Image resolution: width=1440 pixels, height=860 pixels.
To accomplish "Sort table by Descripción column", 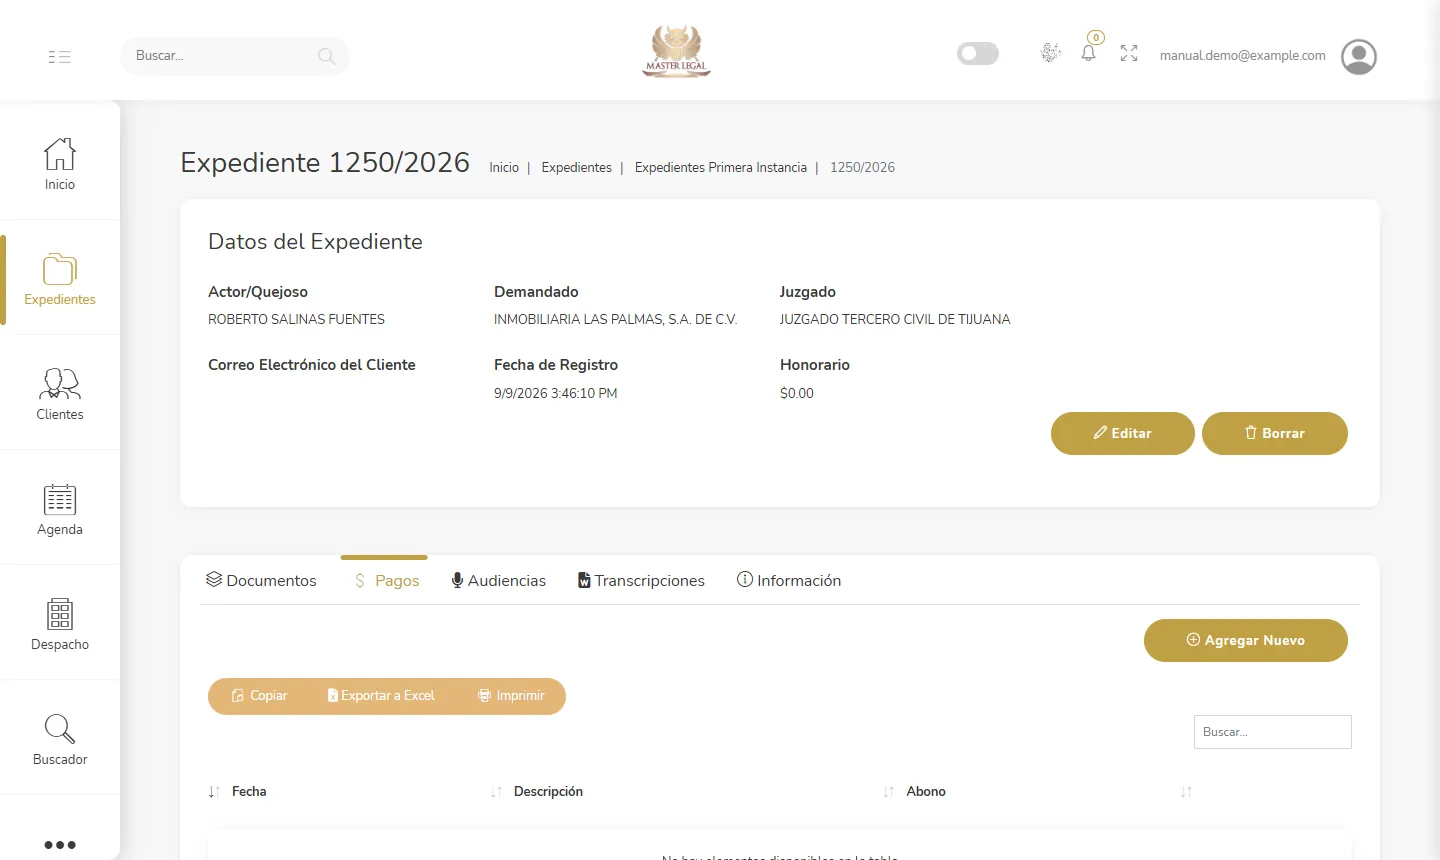I will click(548, 792).
